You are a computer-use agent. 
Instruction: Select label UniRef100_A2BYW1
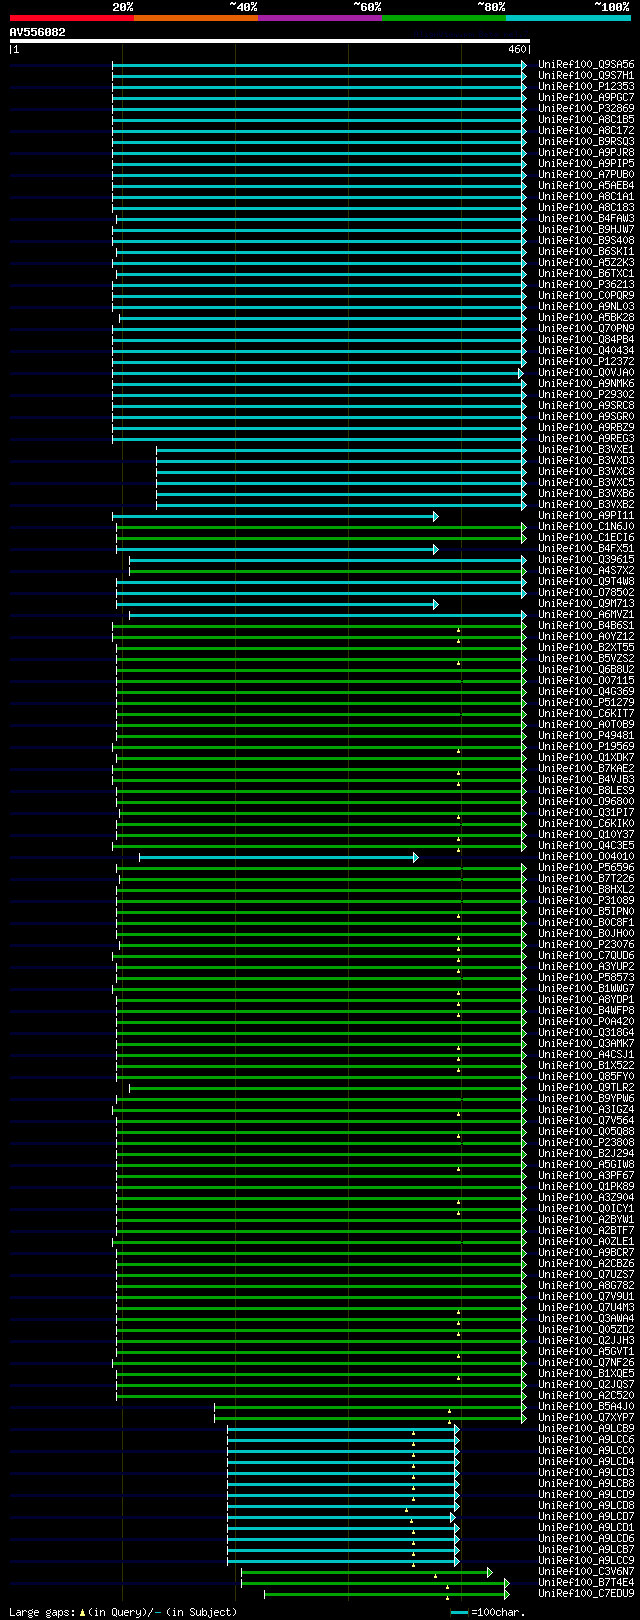pyautogui.click(x=586, y=1219)
